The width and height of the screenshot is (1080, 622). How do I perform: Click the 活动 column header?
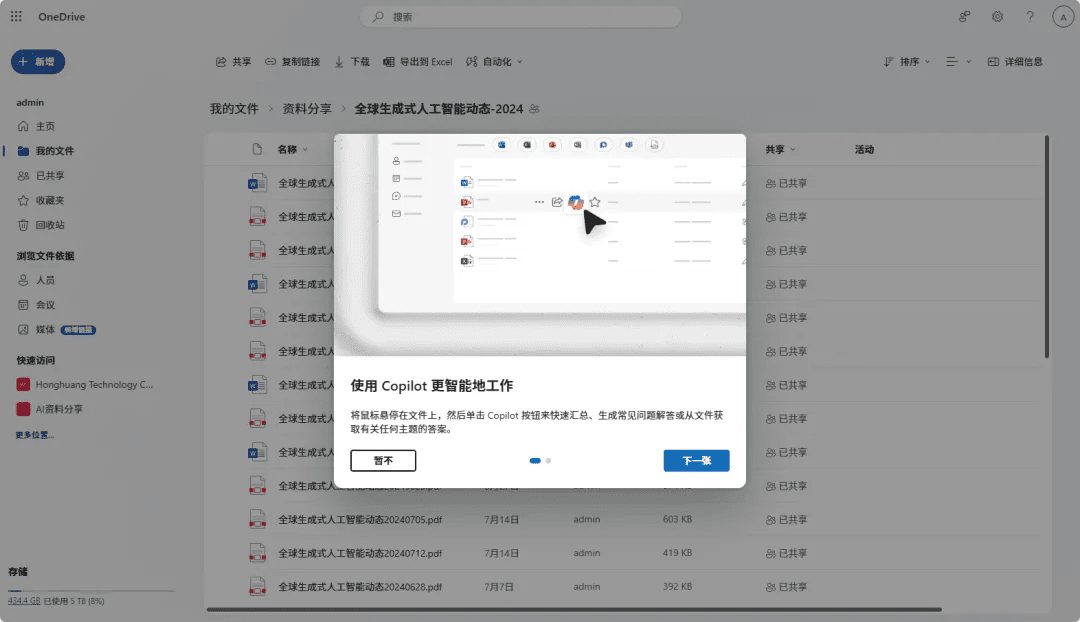point(864,149)
